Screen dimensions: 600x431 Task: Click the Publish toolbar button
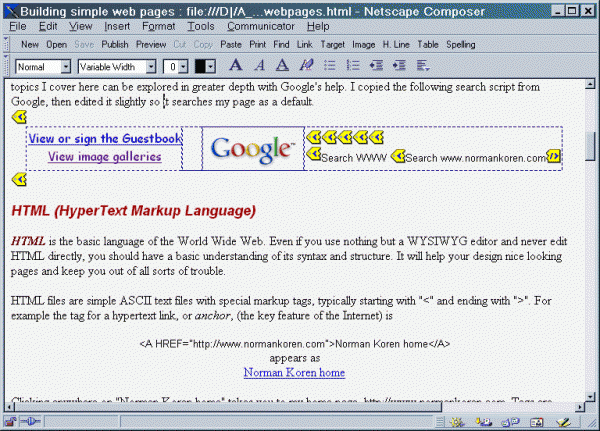point(115,45)
